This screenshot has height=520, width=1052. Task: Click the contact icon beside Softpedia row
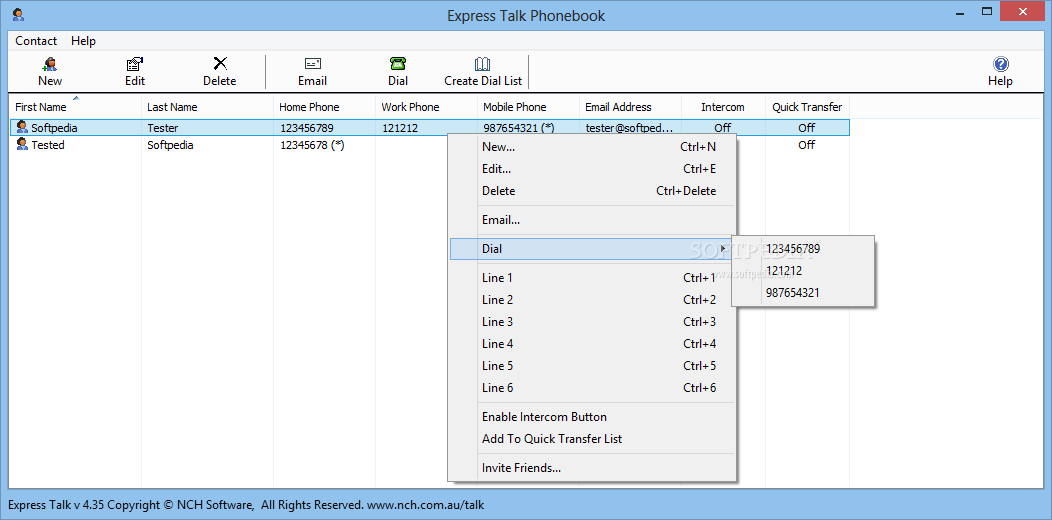pyautogui.click(x=22, y=127)
